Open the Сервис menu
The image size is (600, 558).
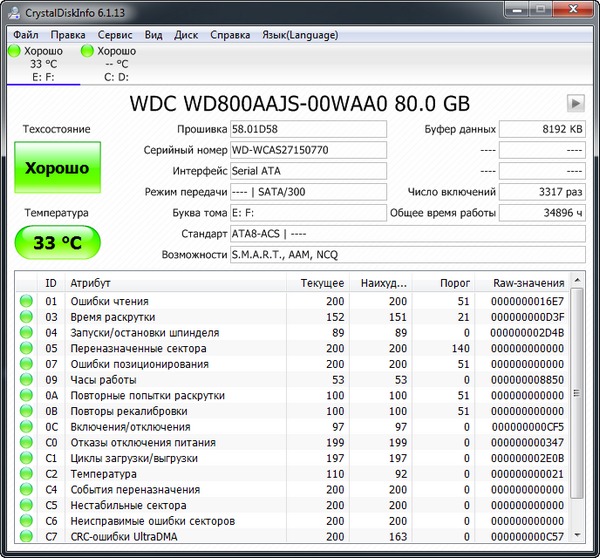click(x=114, y=34)
